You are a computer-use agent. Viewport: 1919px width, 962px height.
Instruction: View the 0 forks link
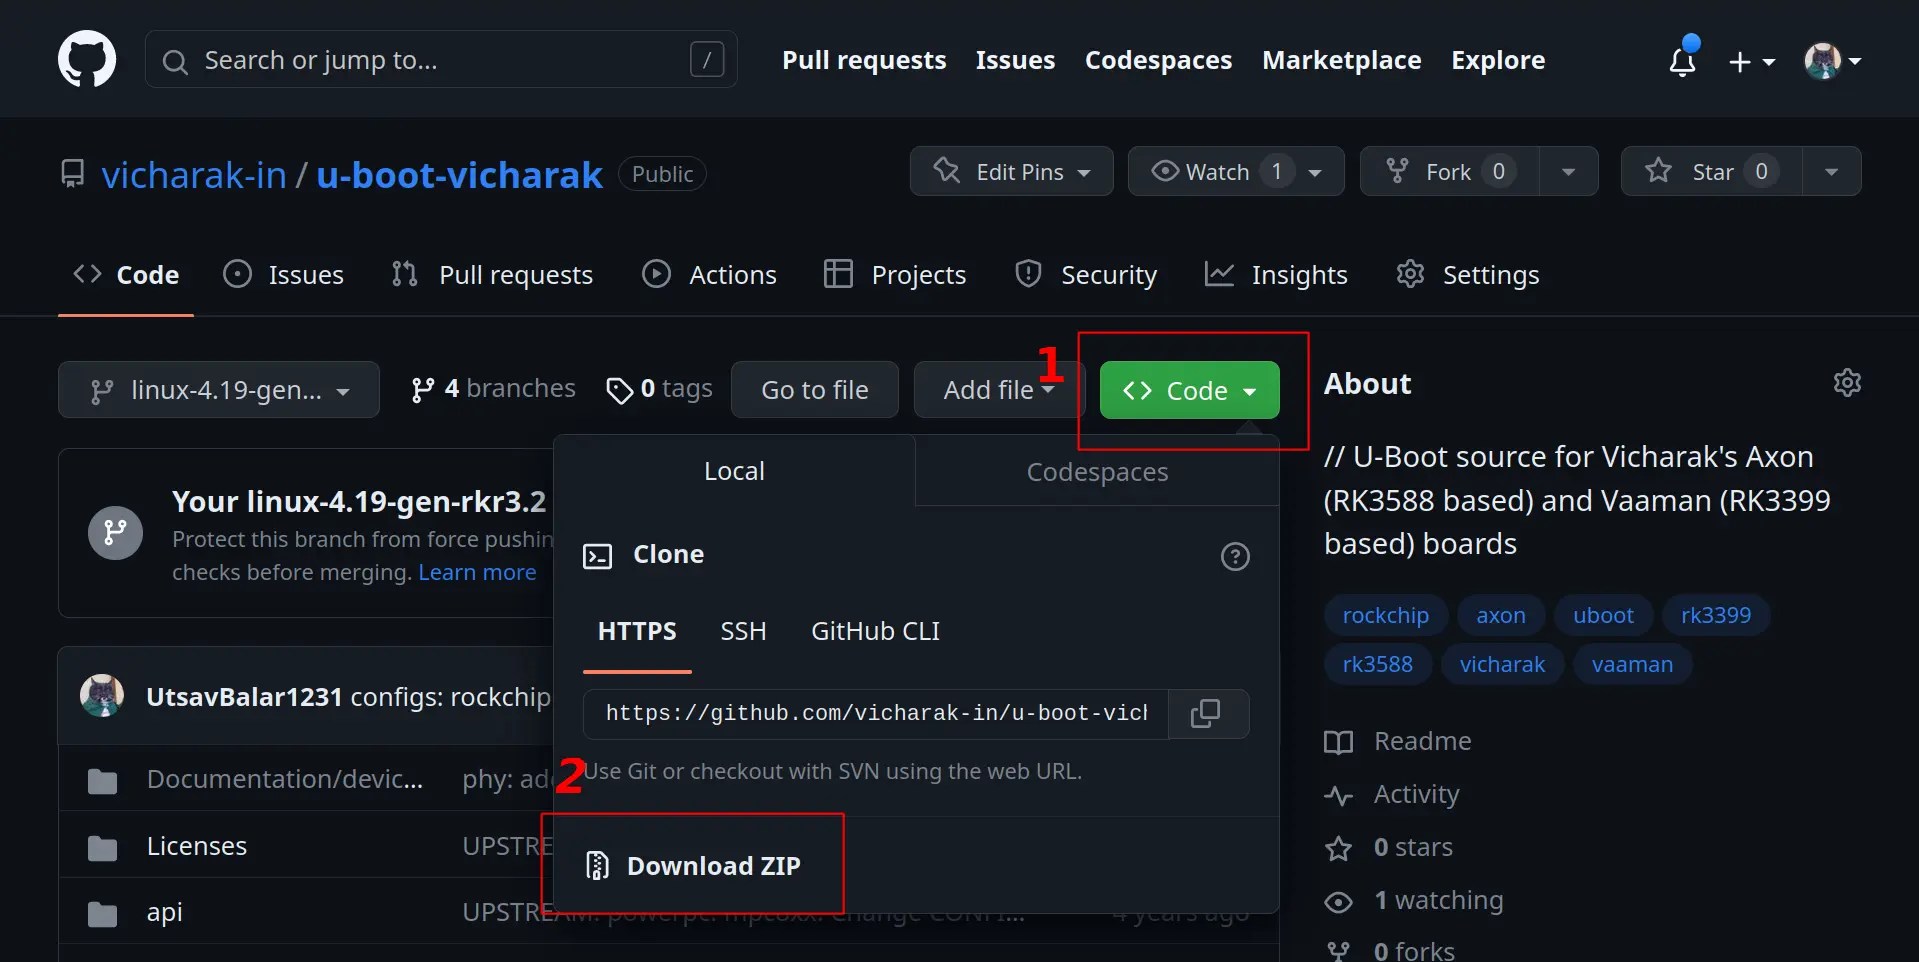1390,950
